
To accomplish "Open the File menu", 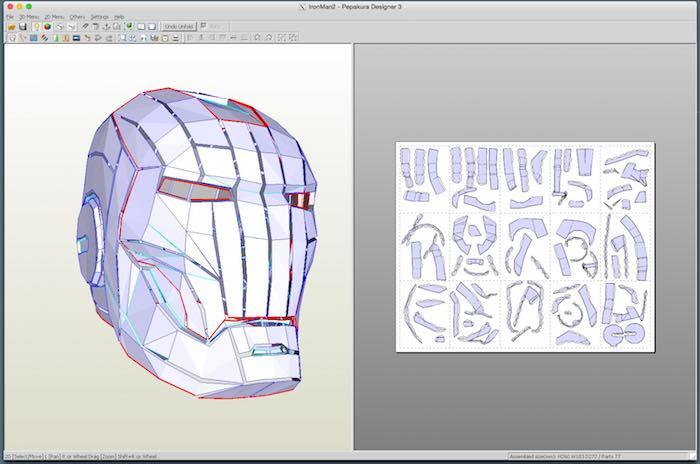I will pos(10,17).
